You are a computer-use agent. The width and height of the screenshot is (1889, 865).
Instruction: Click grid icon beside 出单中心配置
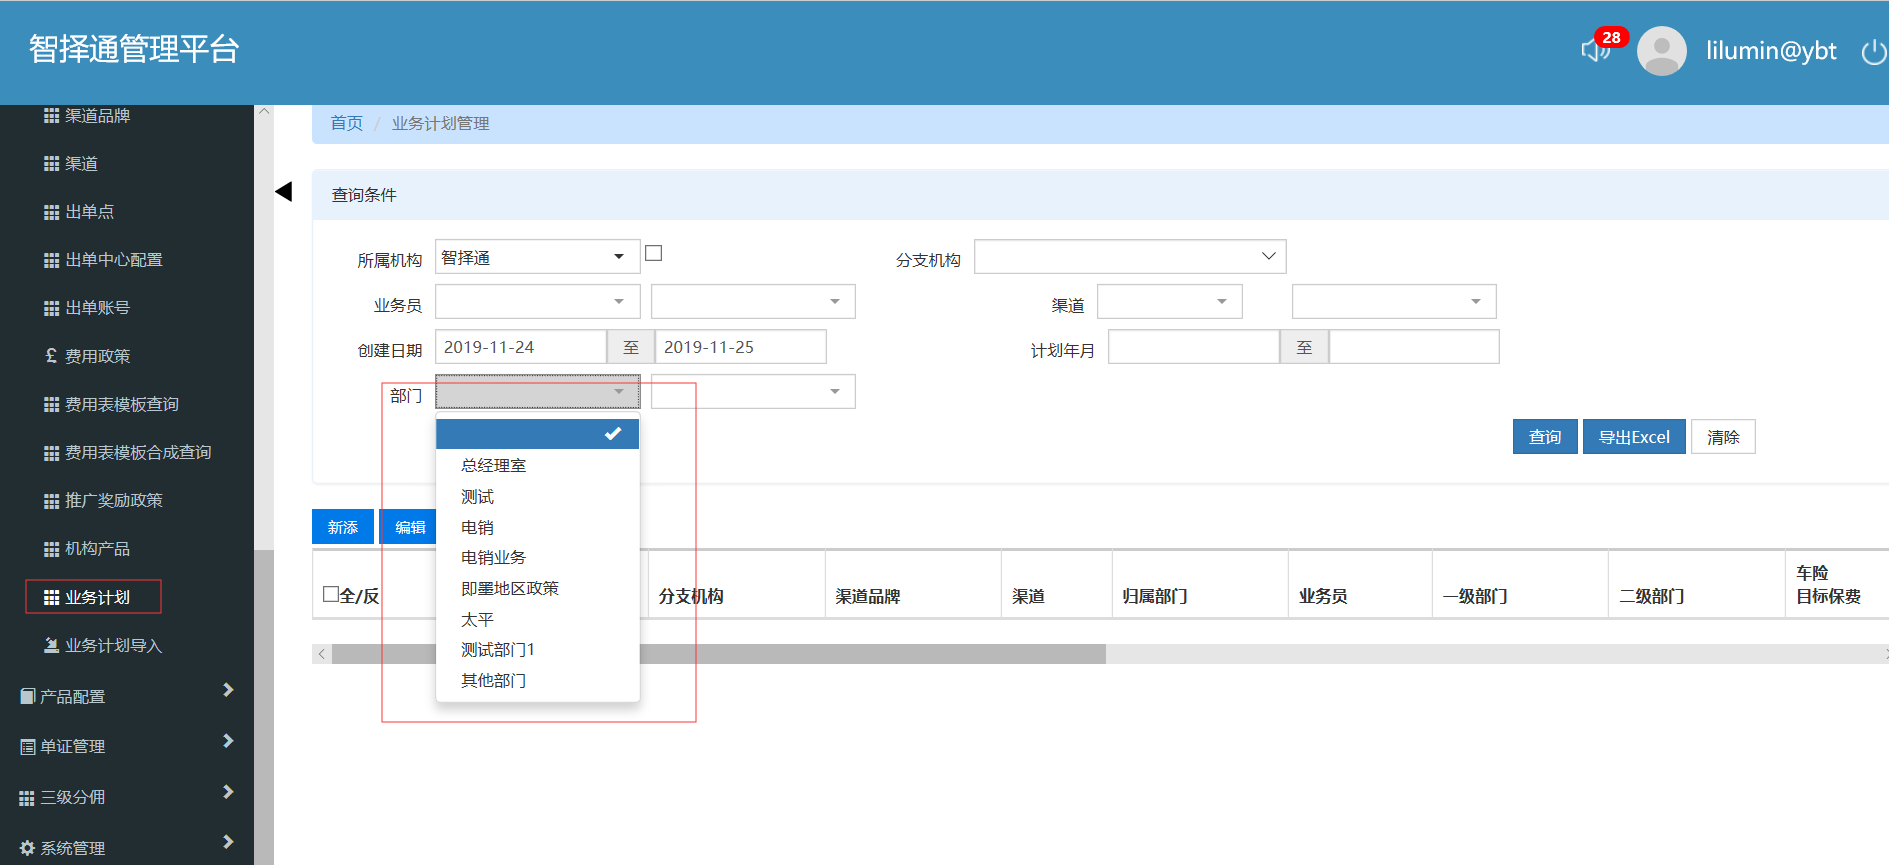[x=51, y=260]
